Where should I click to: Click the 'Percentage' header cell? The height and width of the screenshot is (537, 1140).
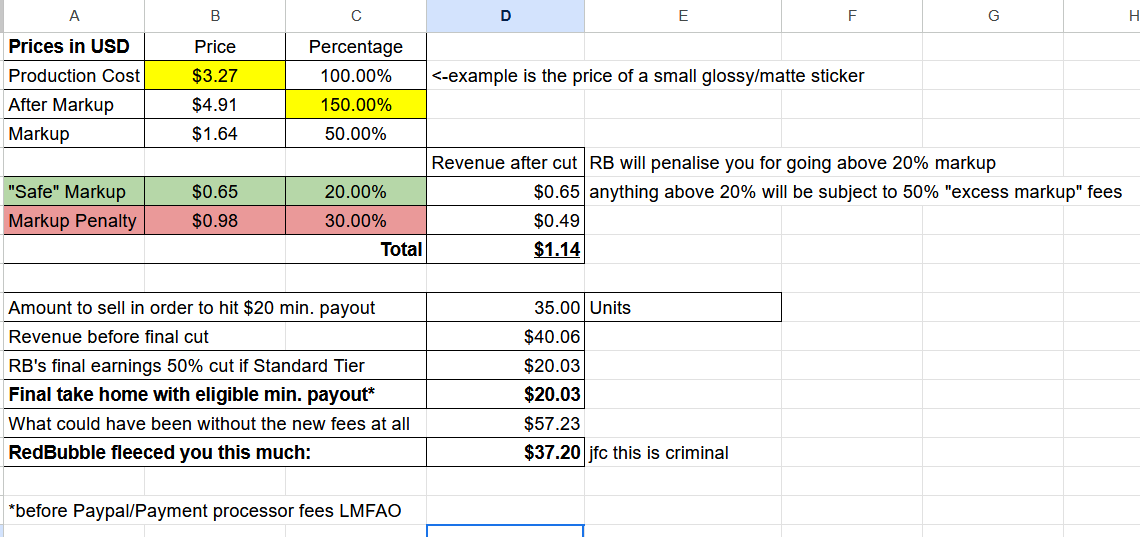(x=356, y=47)
